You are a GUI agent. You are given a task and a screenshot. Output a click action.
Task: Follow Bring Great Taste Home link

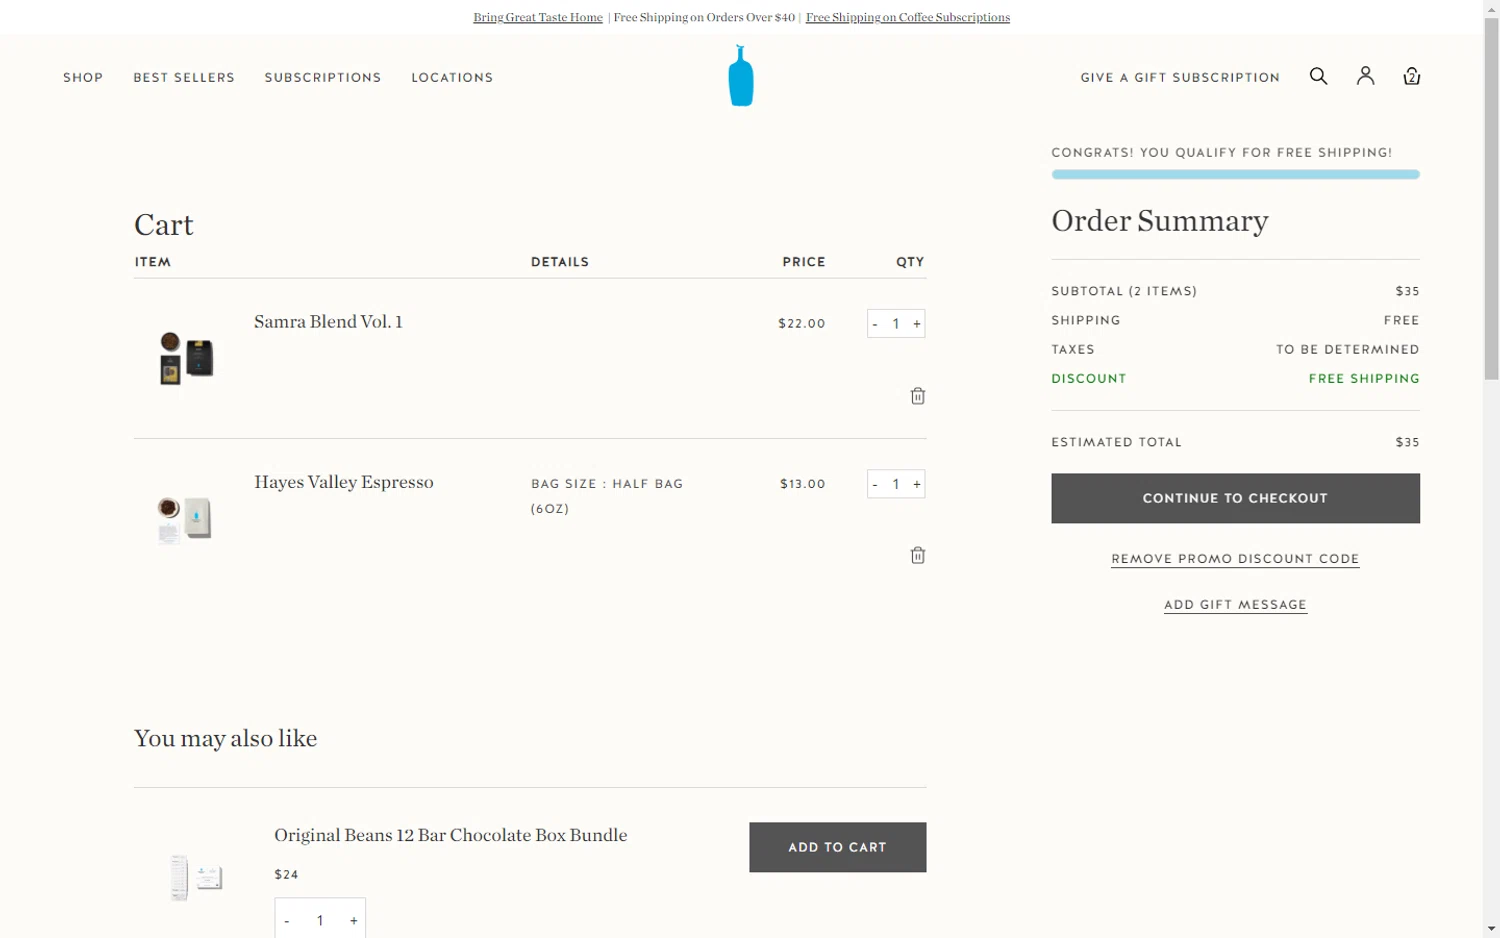538,17
